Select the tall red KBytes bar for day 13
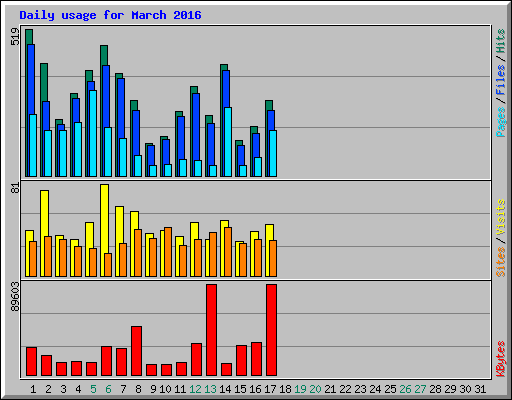Image resolution: width=512 pixels, height=400 pixels. click(211, 330)
